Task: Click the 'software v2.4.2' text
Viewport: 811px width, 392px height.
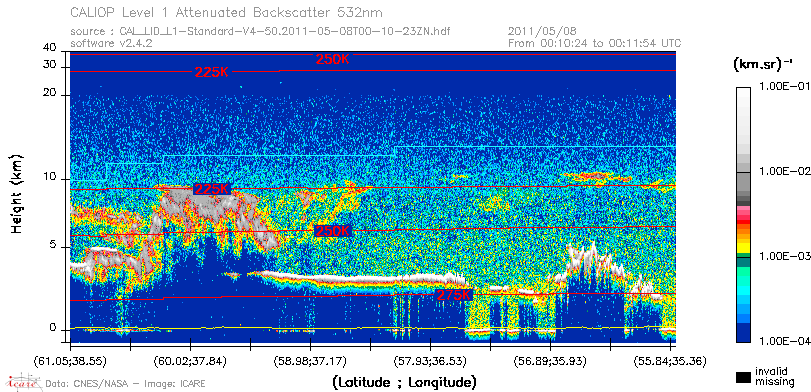Action: [111, 43]
